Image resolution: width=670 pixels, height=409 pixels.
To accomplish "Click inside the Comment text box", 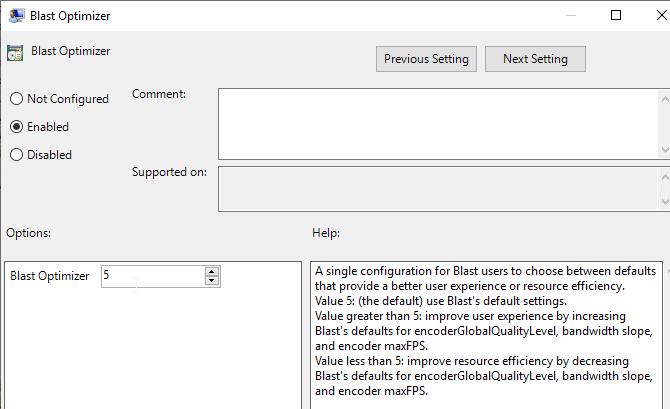I will point(439,124).
